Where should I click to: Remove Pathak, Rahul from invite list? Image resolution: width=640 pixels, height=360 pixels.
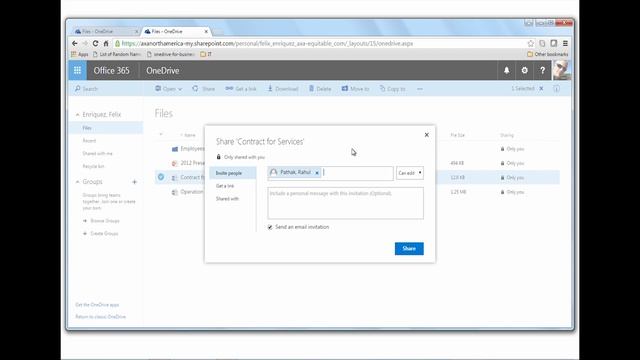pos(317,173)
